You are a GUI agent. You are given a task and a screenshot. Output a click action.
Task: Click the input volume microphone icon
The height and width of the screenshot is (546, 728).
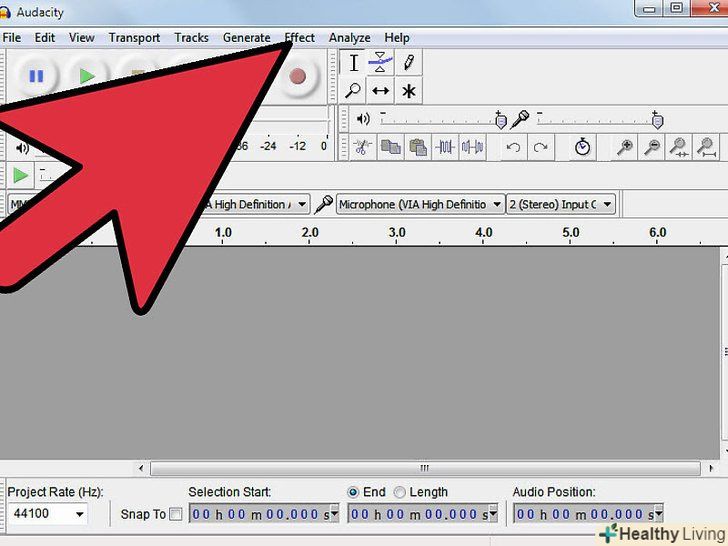520,119
